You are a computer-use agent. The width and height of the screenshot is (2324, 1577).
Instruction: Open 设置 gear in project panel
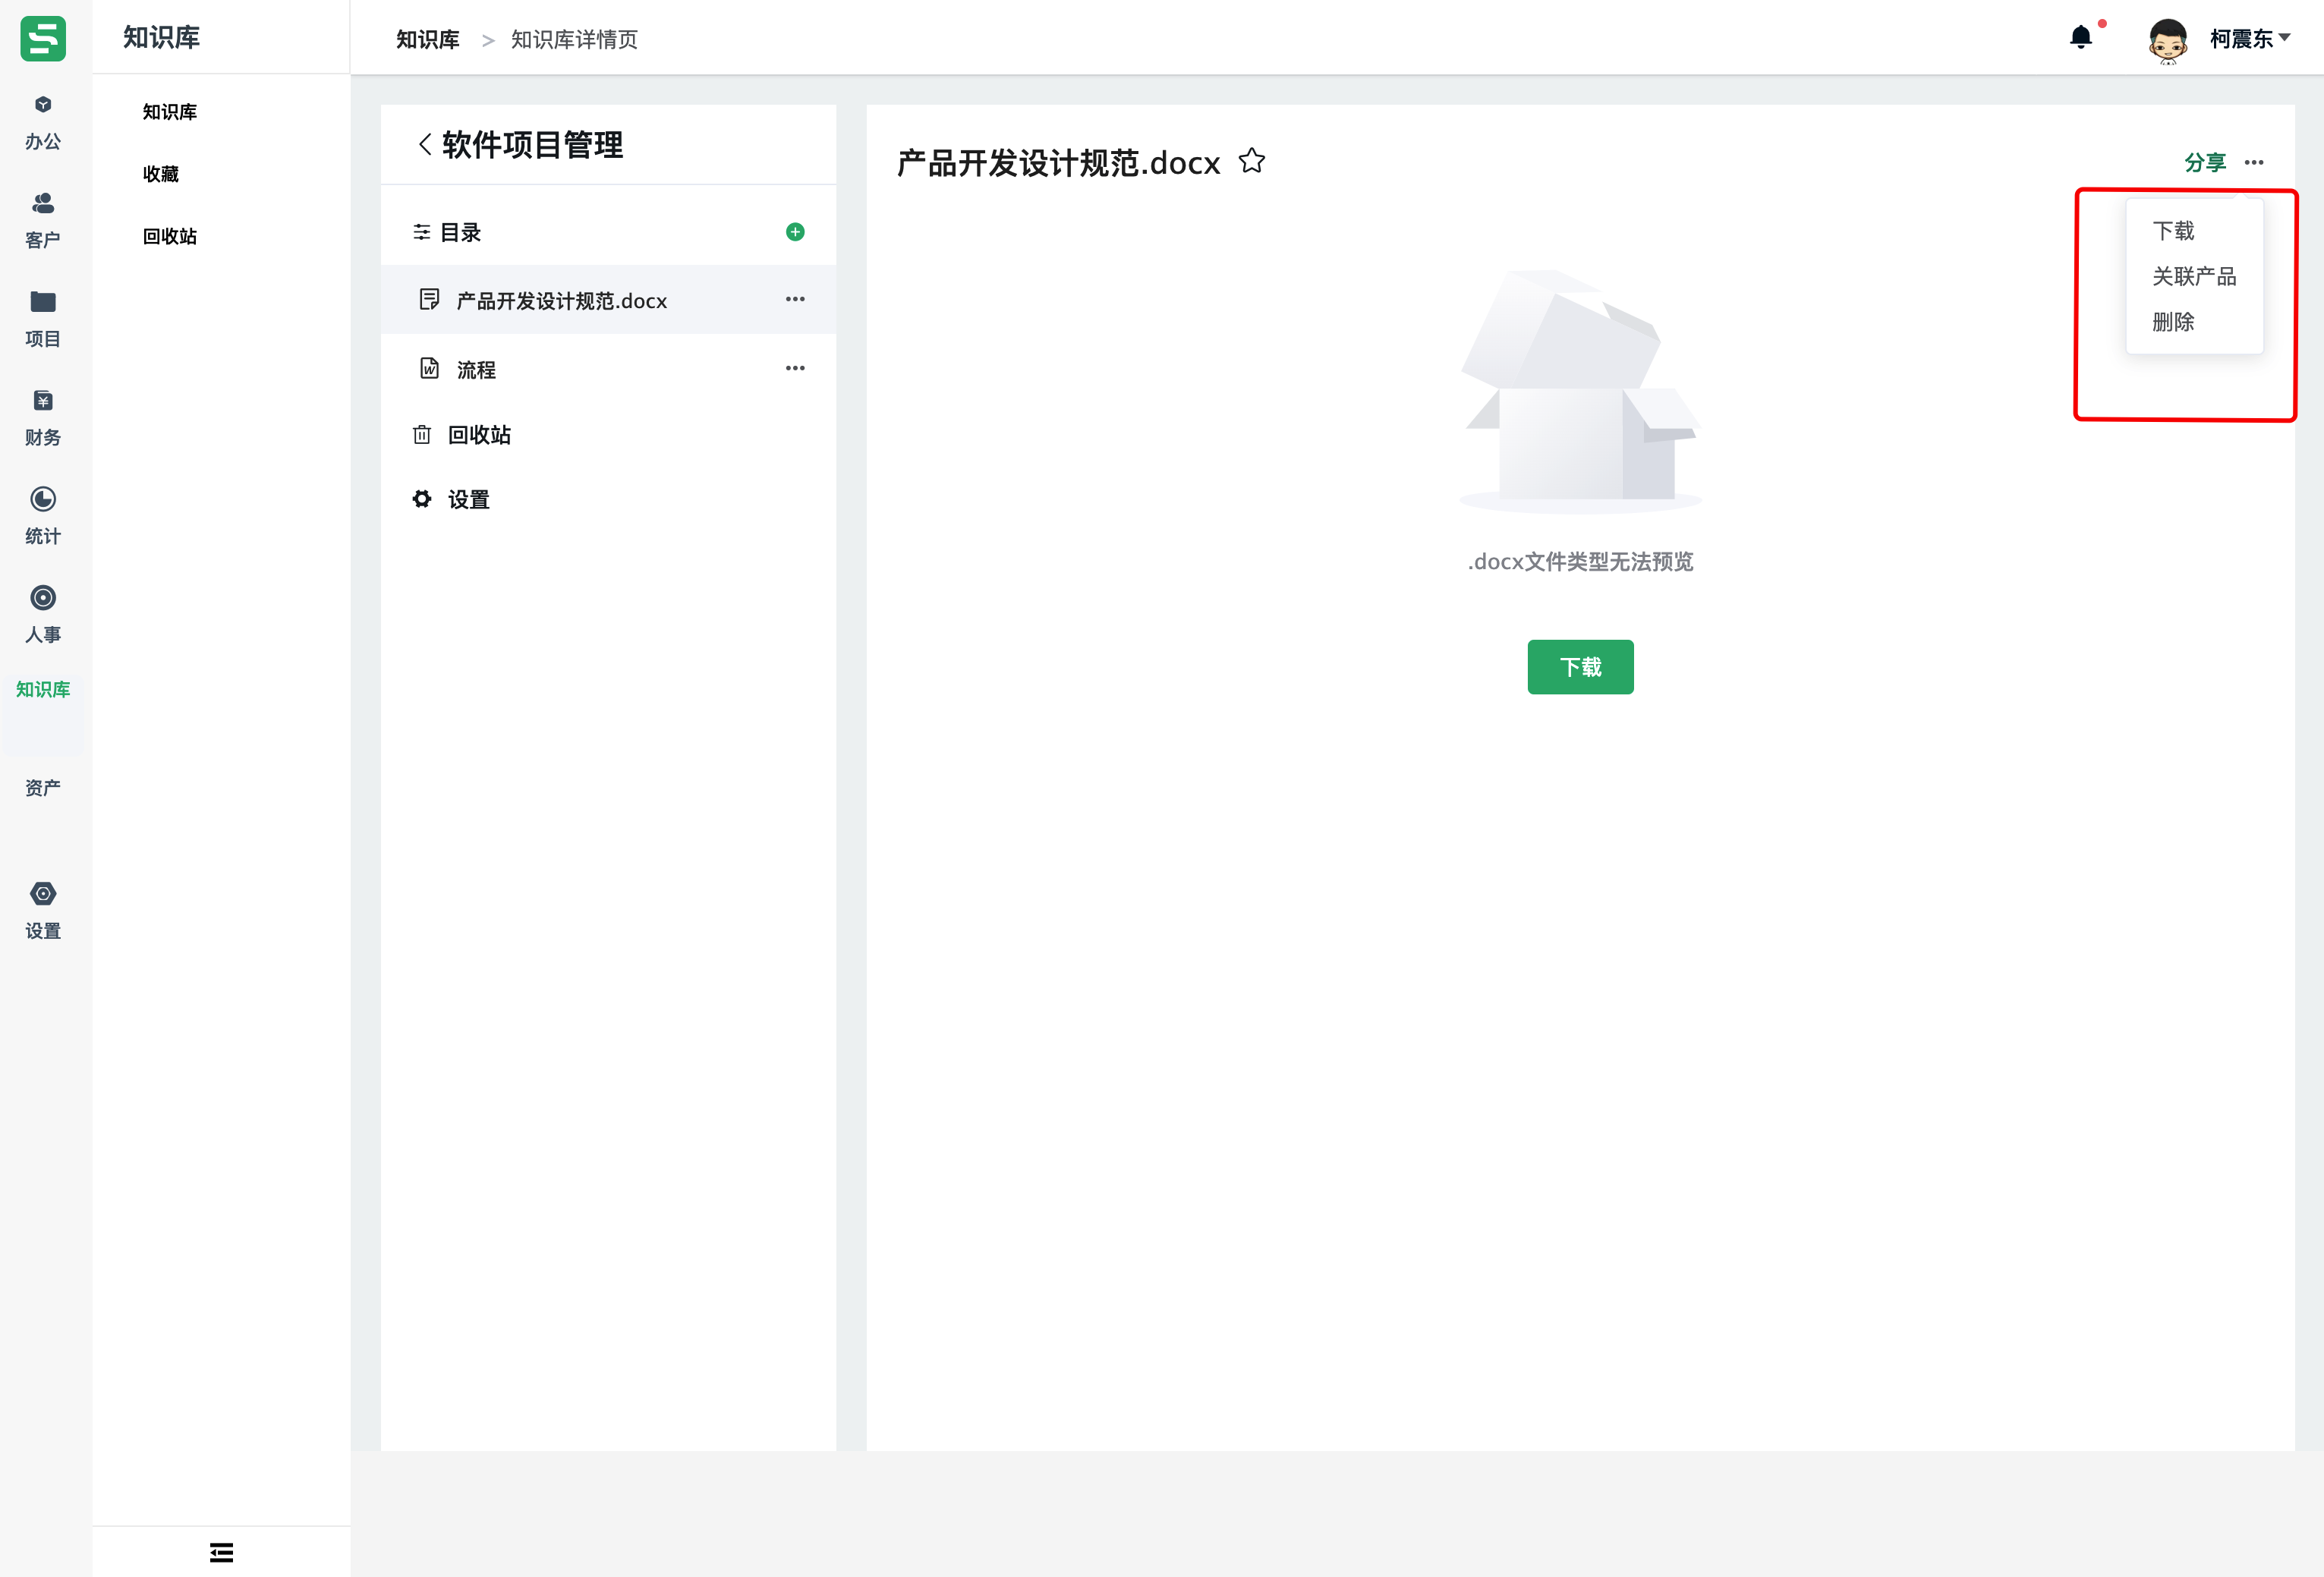point(452,499)
